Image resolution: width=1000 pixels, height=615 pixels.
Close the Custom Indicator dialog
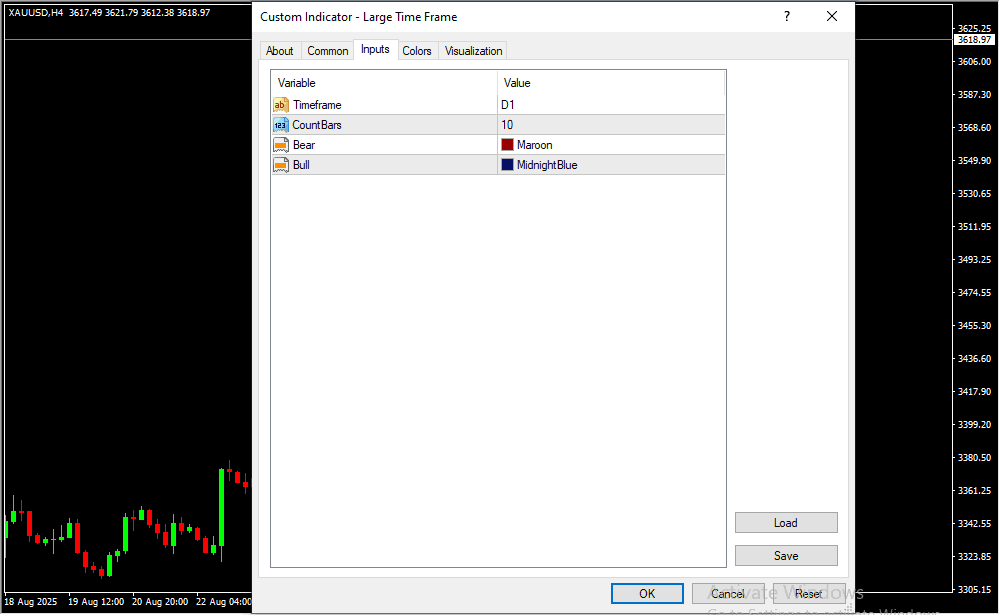click(x=831, y=16)
